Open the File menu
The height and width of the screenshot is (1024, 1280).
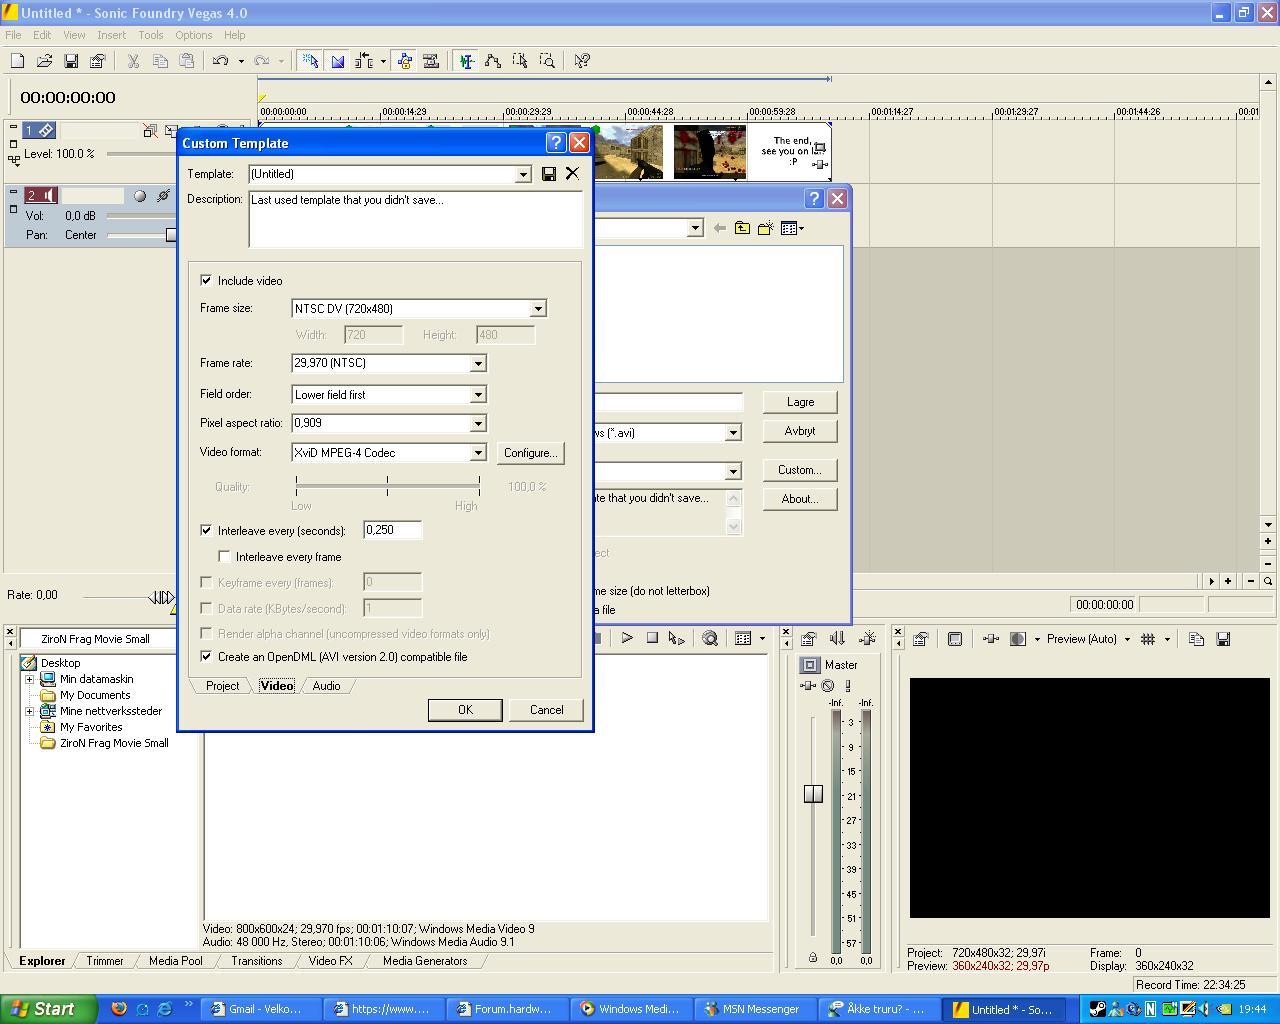tap(13, 35)
